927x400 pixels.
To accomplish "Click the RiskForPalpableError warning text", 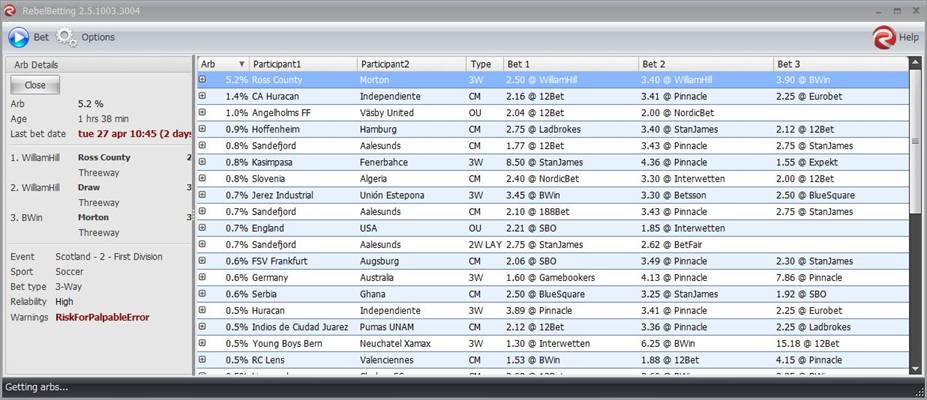I will click(102, 317).
